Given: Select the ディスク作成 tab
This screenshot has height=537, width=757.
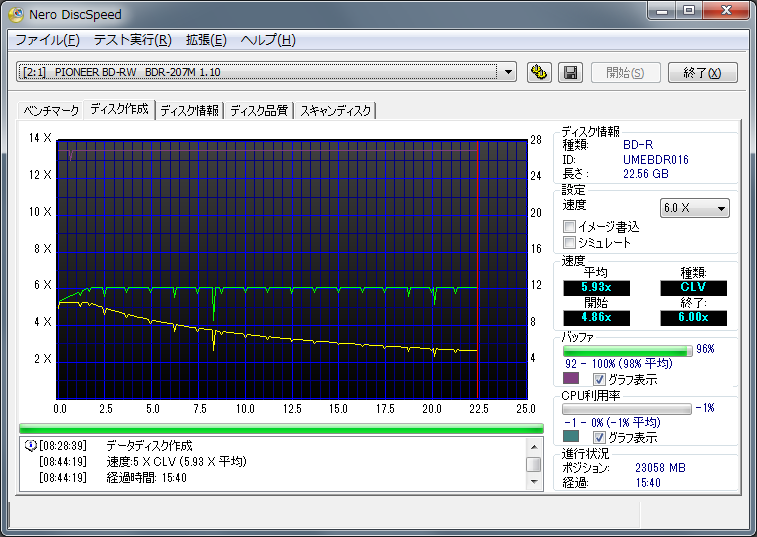Looking at the screenshot, I should (119, 109).
